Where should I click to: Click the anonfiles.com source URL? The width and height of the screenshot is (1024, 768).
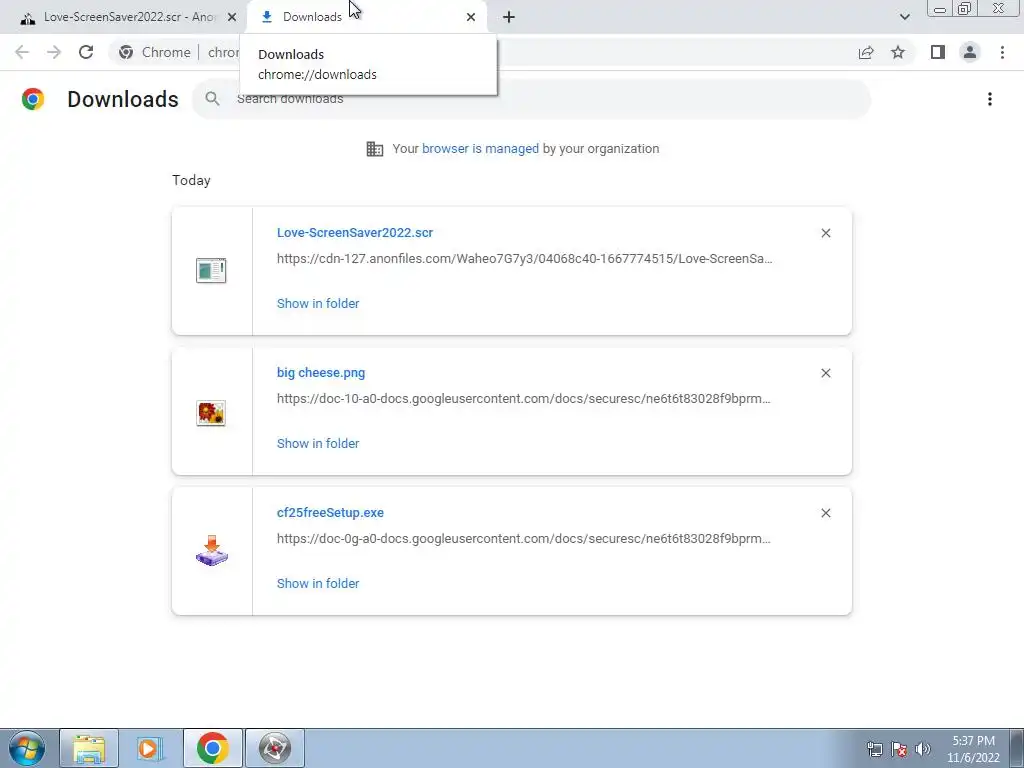click(x=524, y=259)
